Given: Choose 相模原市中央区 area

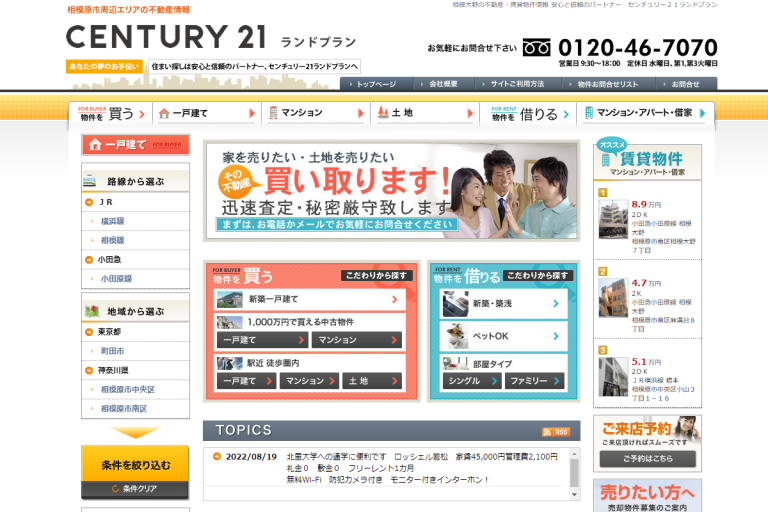Looking at the screenshot, I should tap(127, 390).
